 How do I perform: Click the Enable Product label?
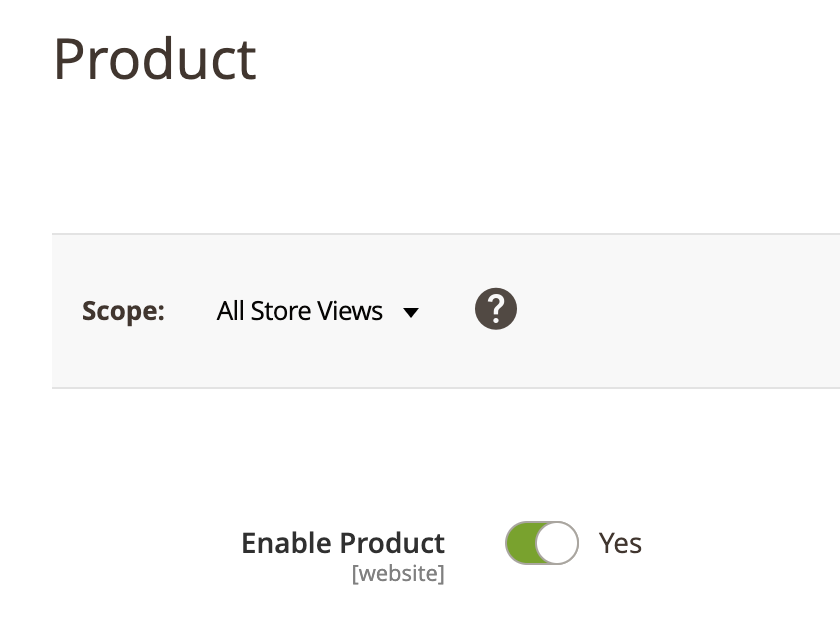[343, 543]
